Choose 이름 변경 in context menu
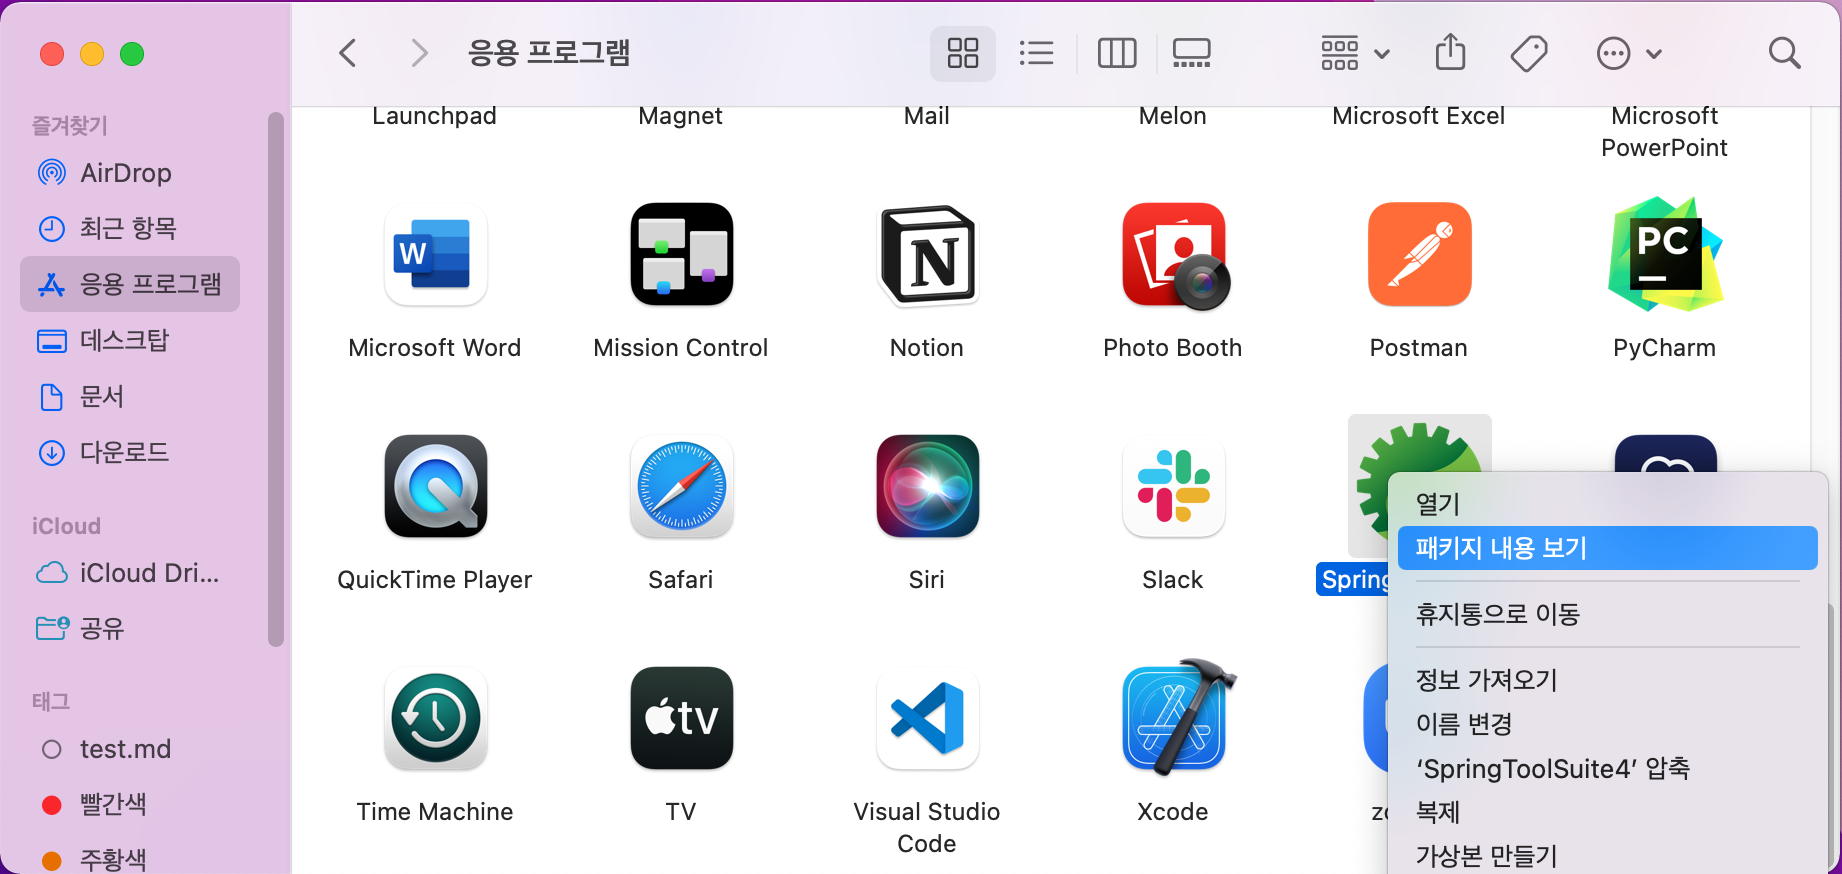This screenshot has width=1842, height=874. 1607,724
